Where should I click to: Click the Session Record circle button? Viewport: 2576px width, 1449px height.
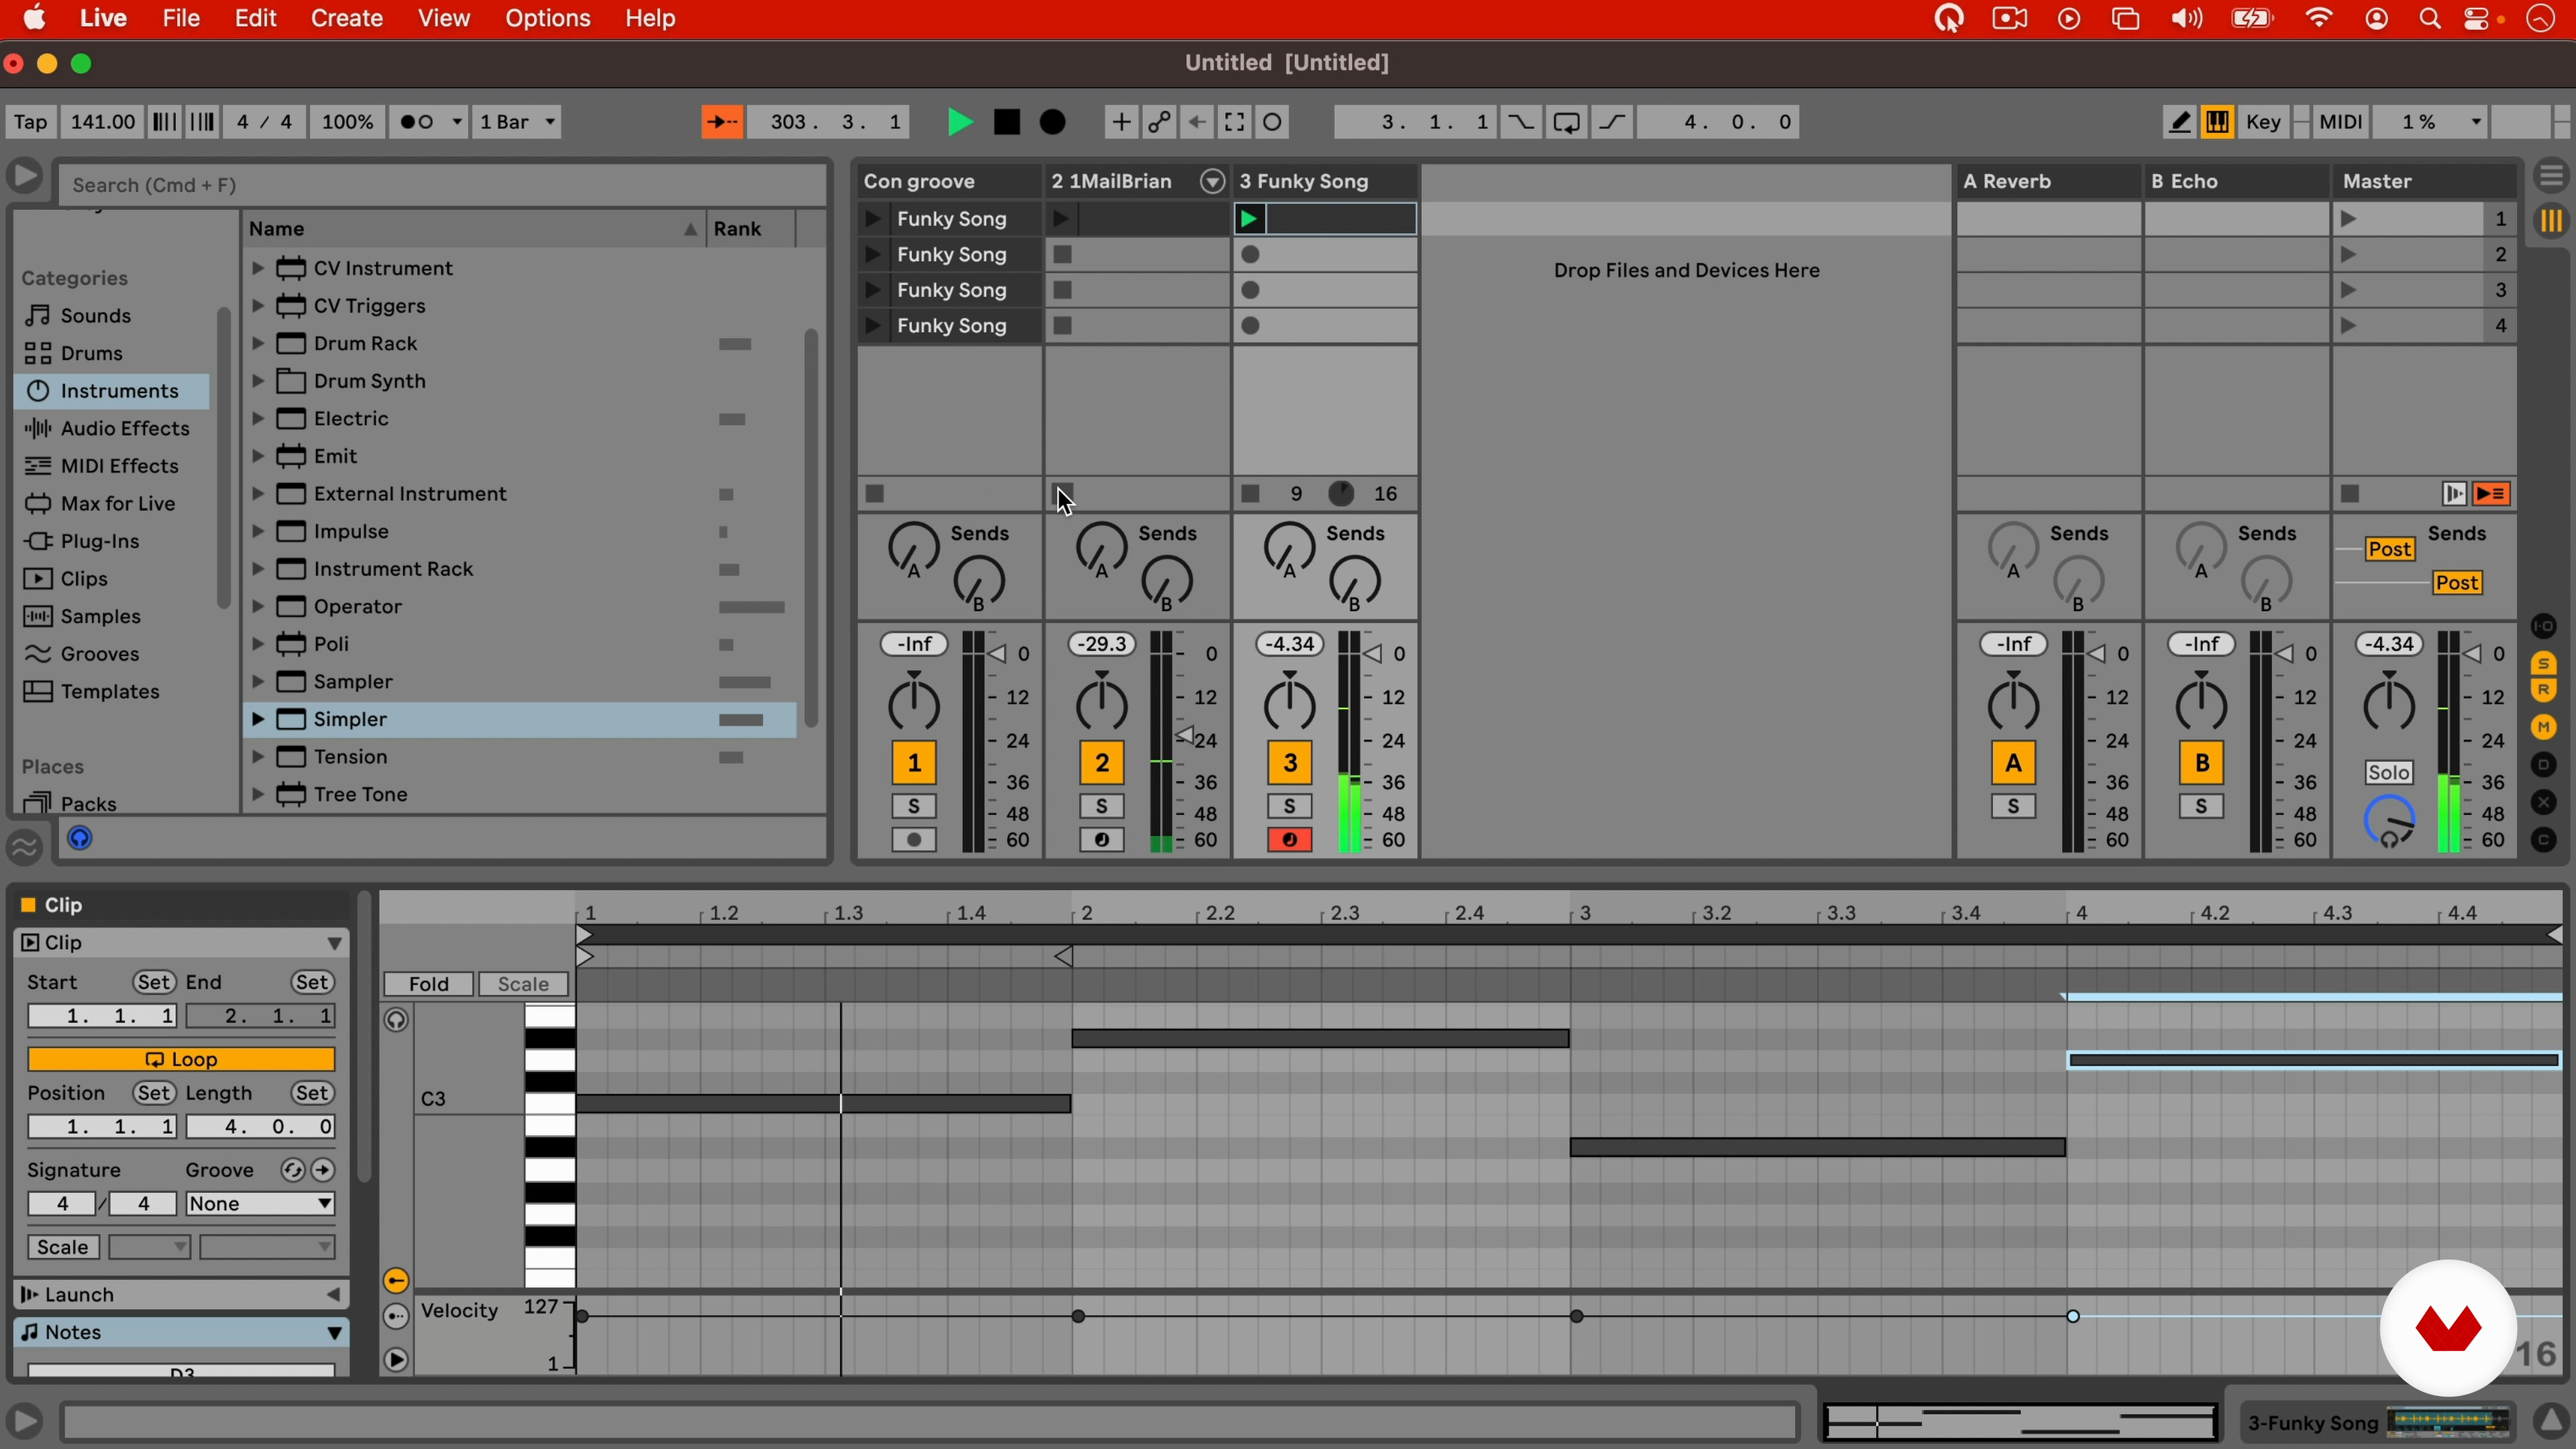(x=1273, y=122)
